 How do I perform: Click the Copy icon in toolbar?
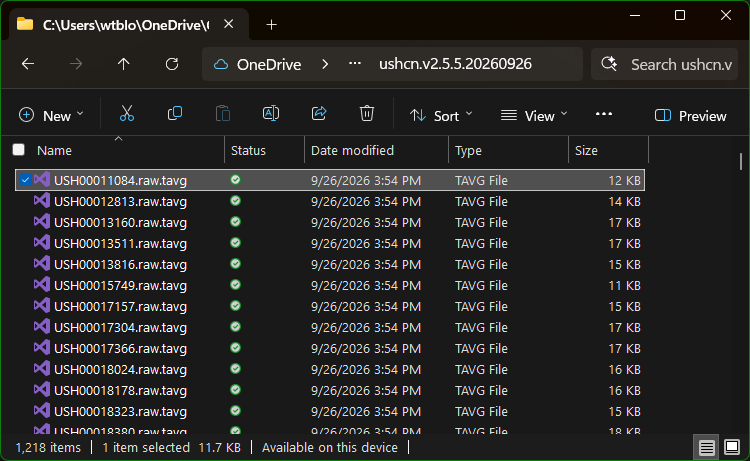175,114
